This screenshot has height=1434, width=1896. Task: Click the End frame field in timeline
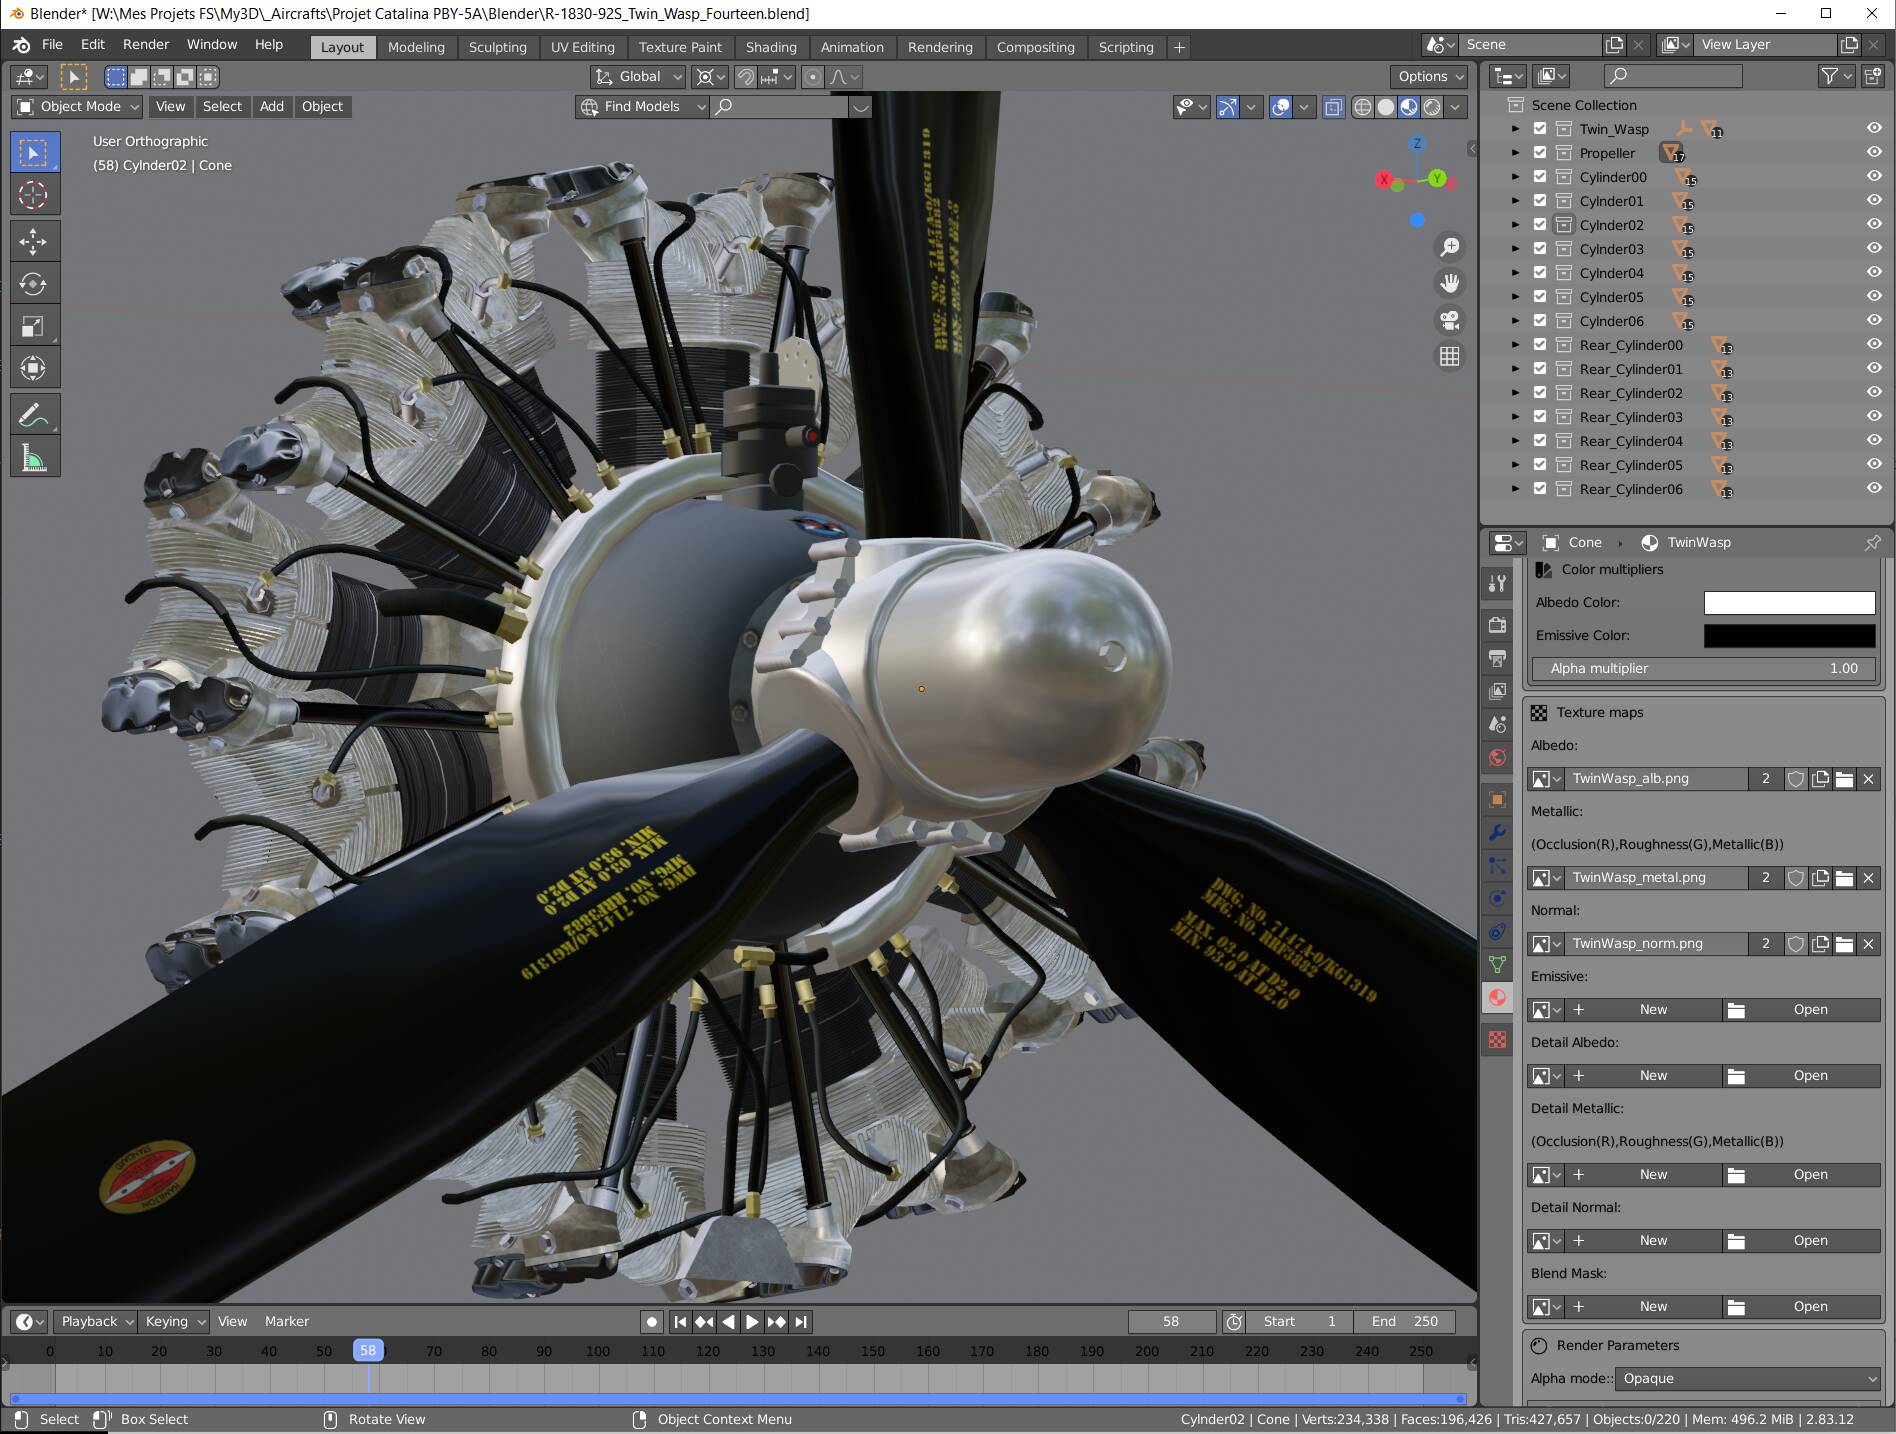click(1404, 1321)
